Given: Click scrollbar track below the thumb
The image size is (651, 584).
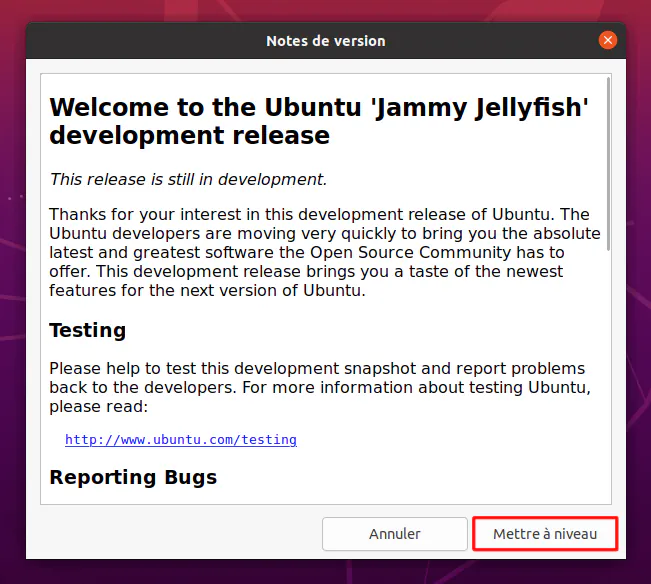Looking at the screenshot, I should pyautogui.click(x=608, y=374).
